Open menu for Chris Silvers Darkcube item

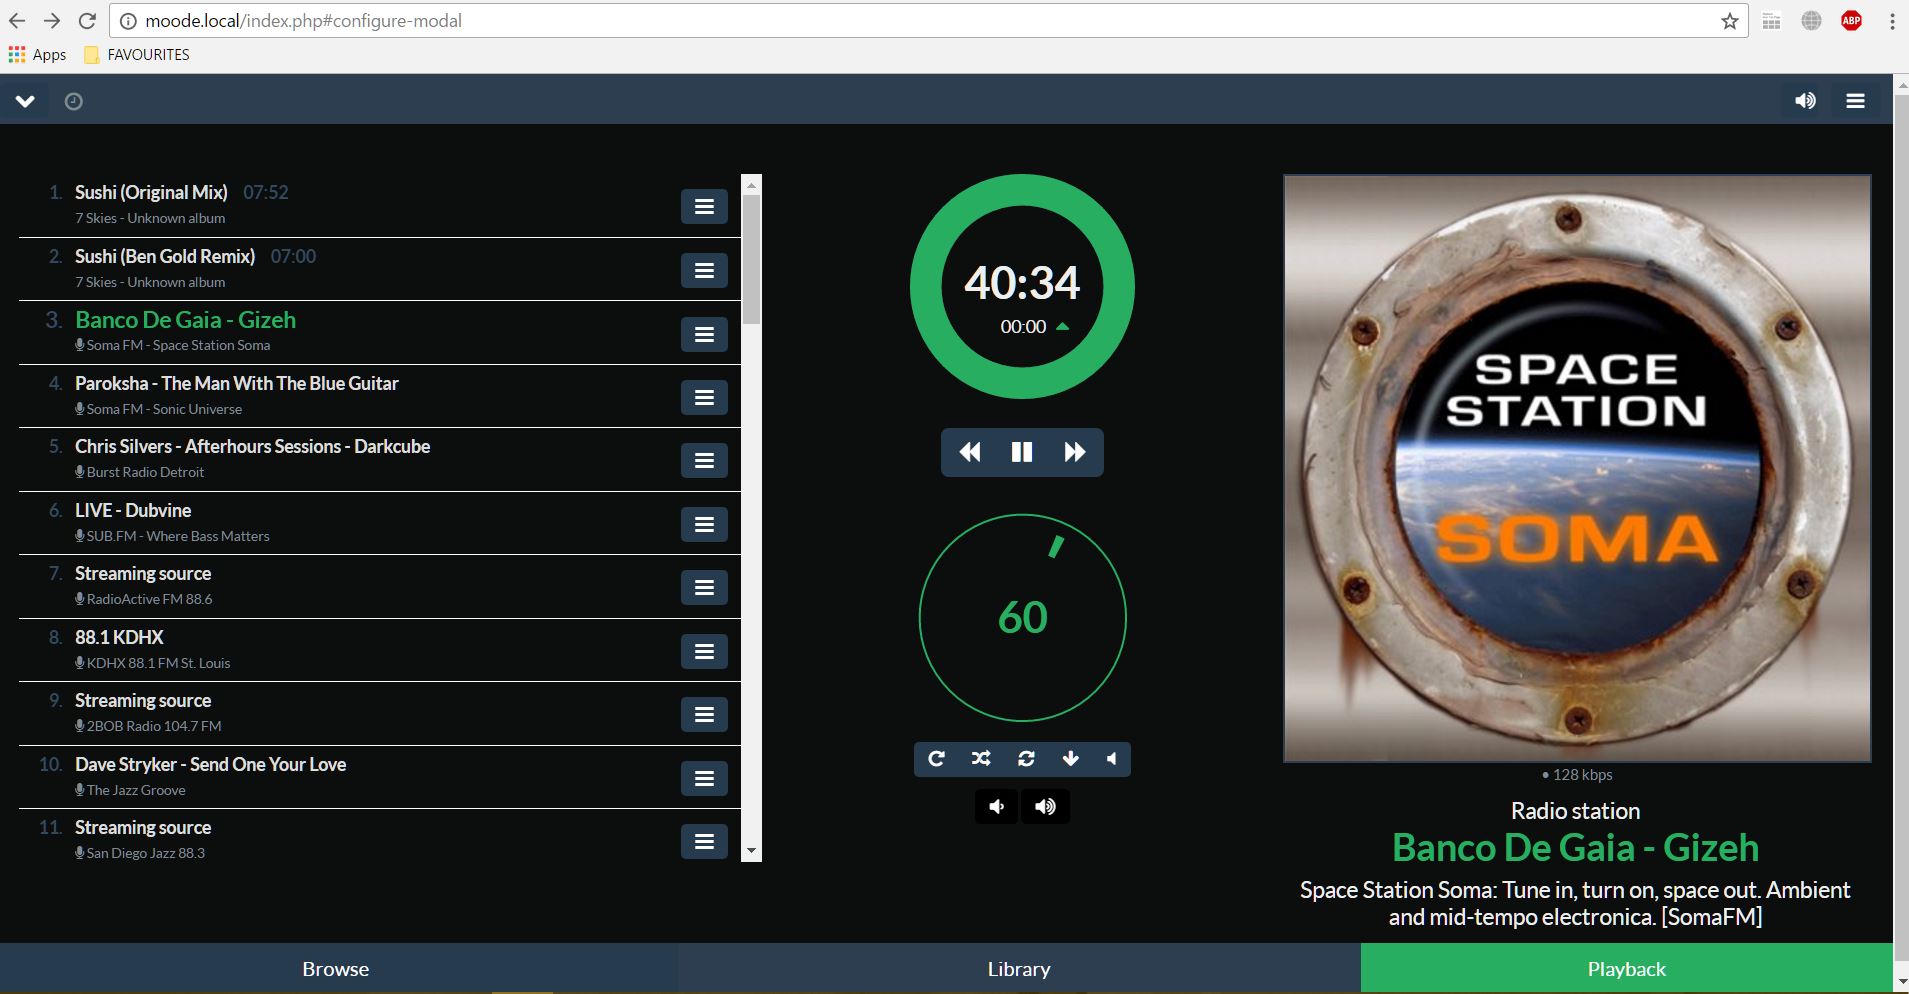[704, 460]
